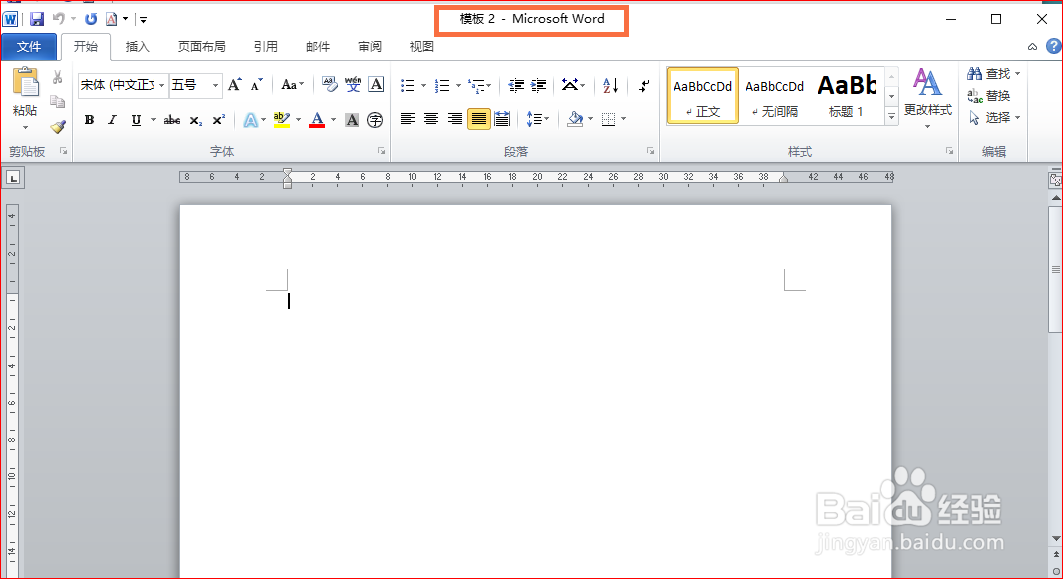The height and width of the screenshot is (579, 1063).
Task: Open the Font dialog launcher in 字体 group
Action: [x=382, y=151]
